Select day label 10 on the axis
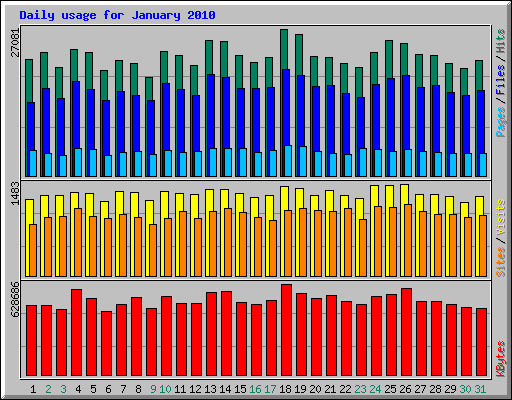The width and height of the screenshot is (512, 400). point(165,389)
